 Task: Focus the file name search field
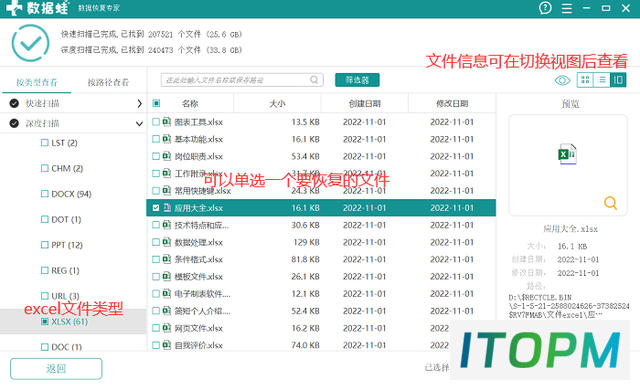click(242, 80)
